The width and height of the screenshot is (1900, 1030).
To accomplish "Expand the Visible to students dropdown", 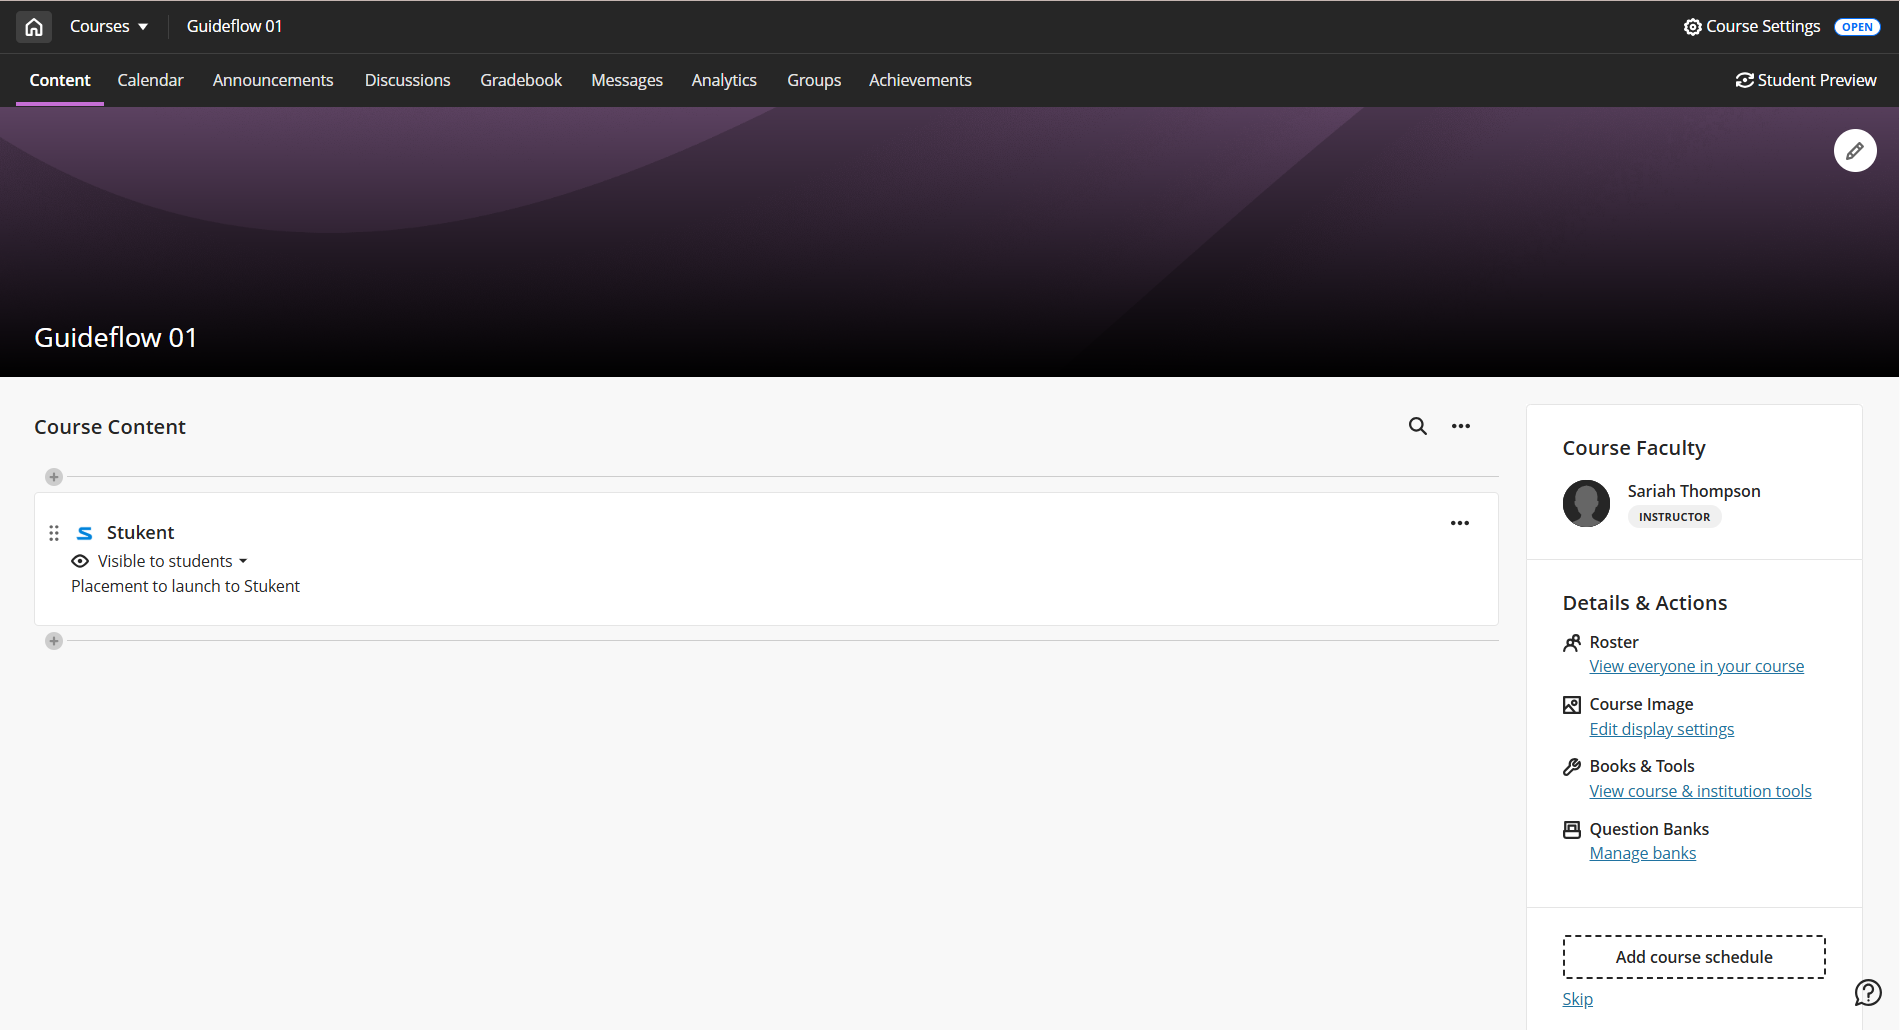I will pos(172,561).
